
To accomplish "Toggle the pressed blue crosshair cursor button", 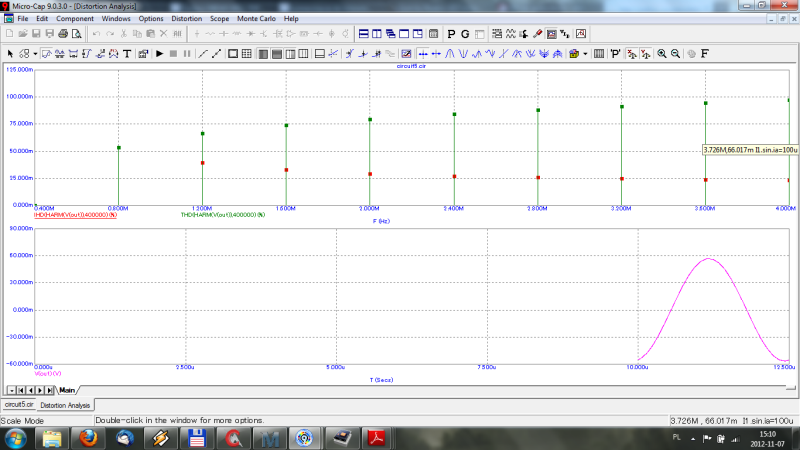I will pyautogui.click(x=423, y=54).
